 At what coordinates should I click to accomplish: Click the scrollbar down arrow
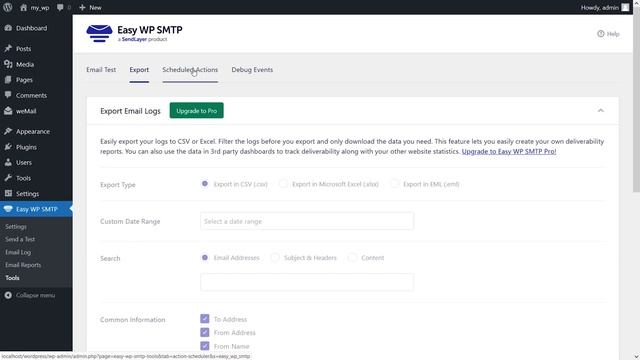coord(636,356)
